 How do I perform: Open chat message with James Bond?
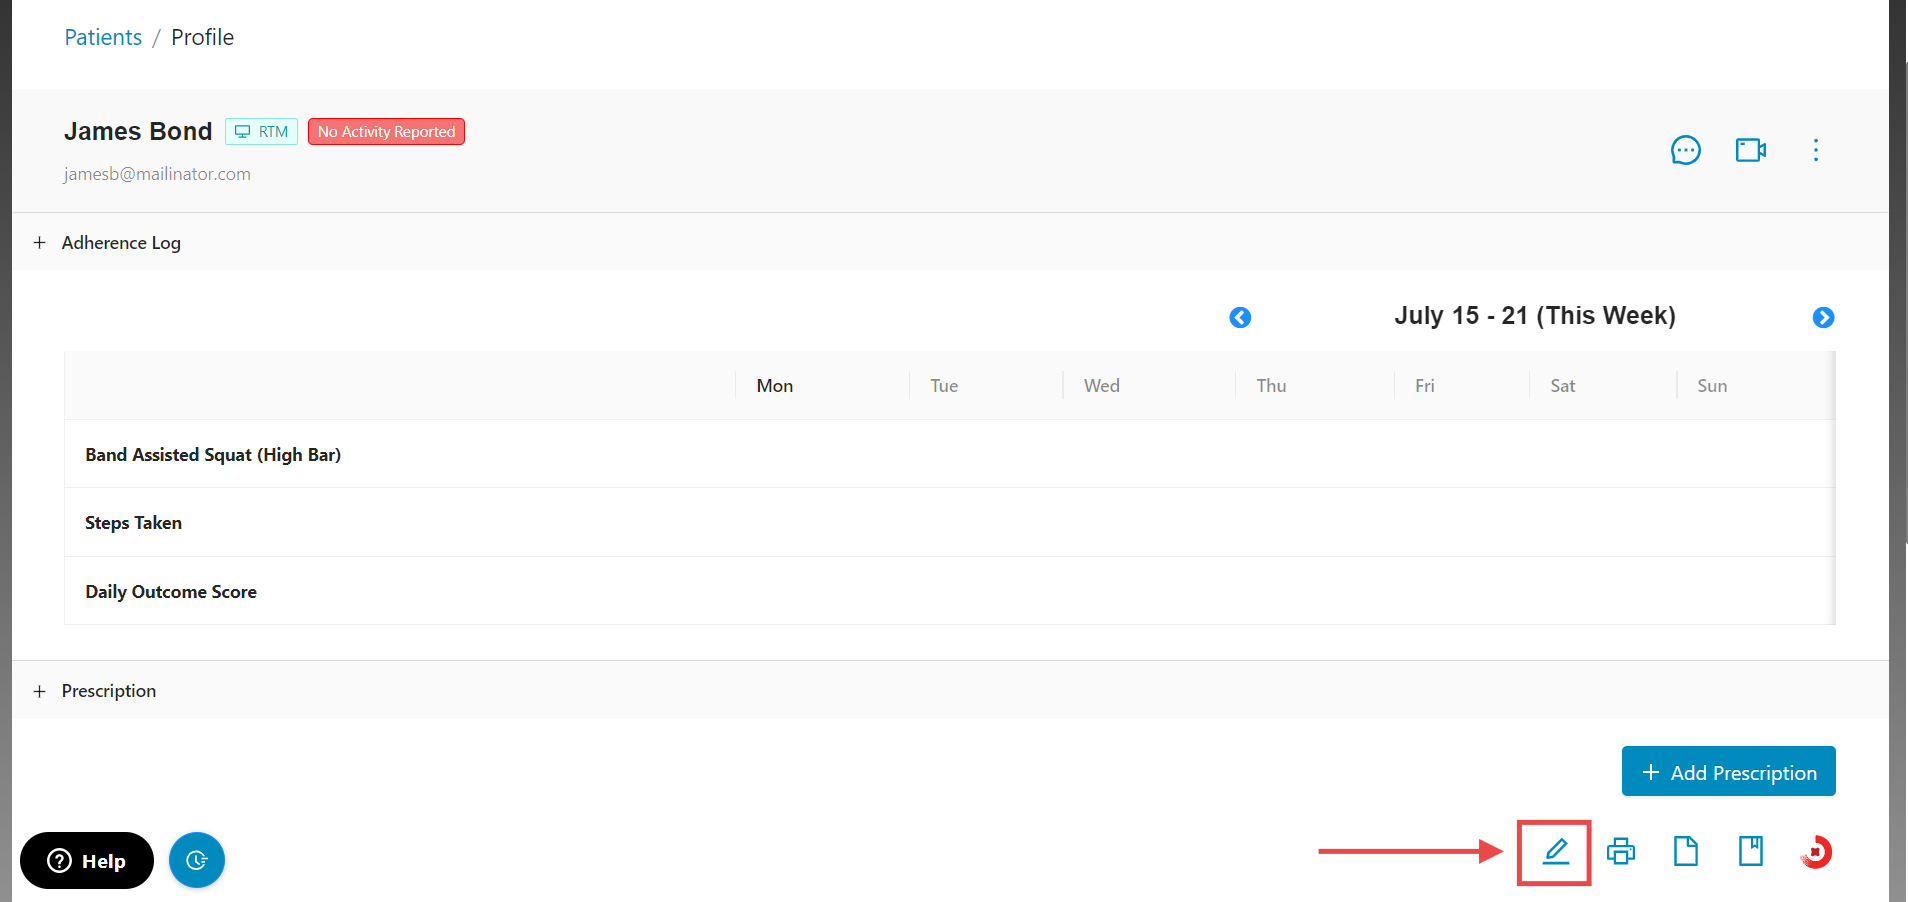click(x=1686, y=150)
